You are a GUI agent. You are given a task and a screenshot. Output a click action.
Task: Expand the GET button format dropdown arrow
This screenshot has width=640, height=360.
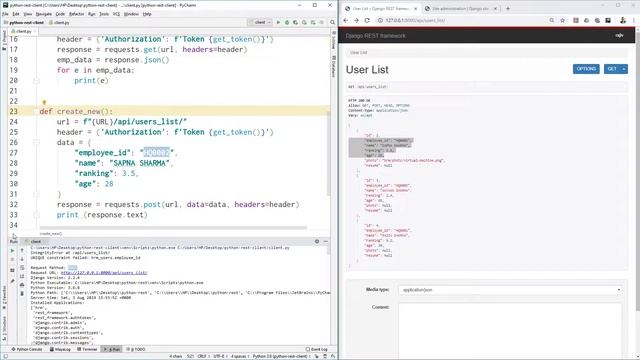(x=624, y=69)
